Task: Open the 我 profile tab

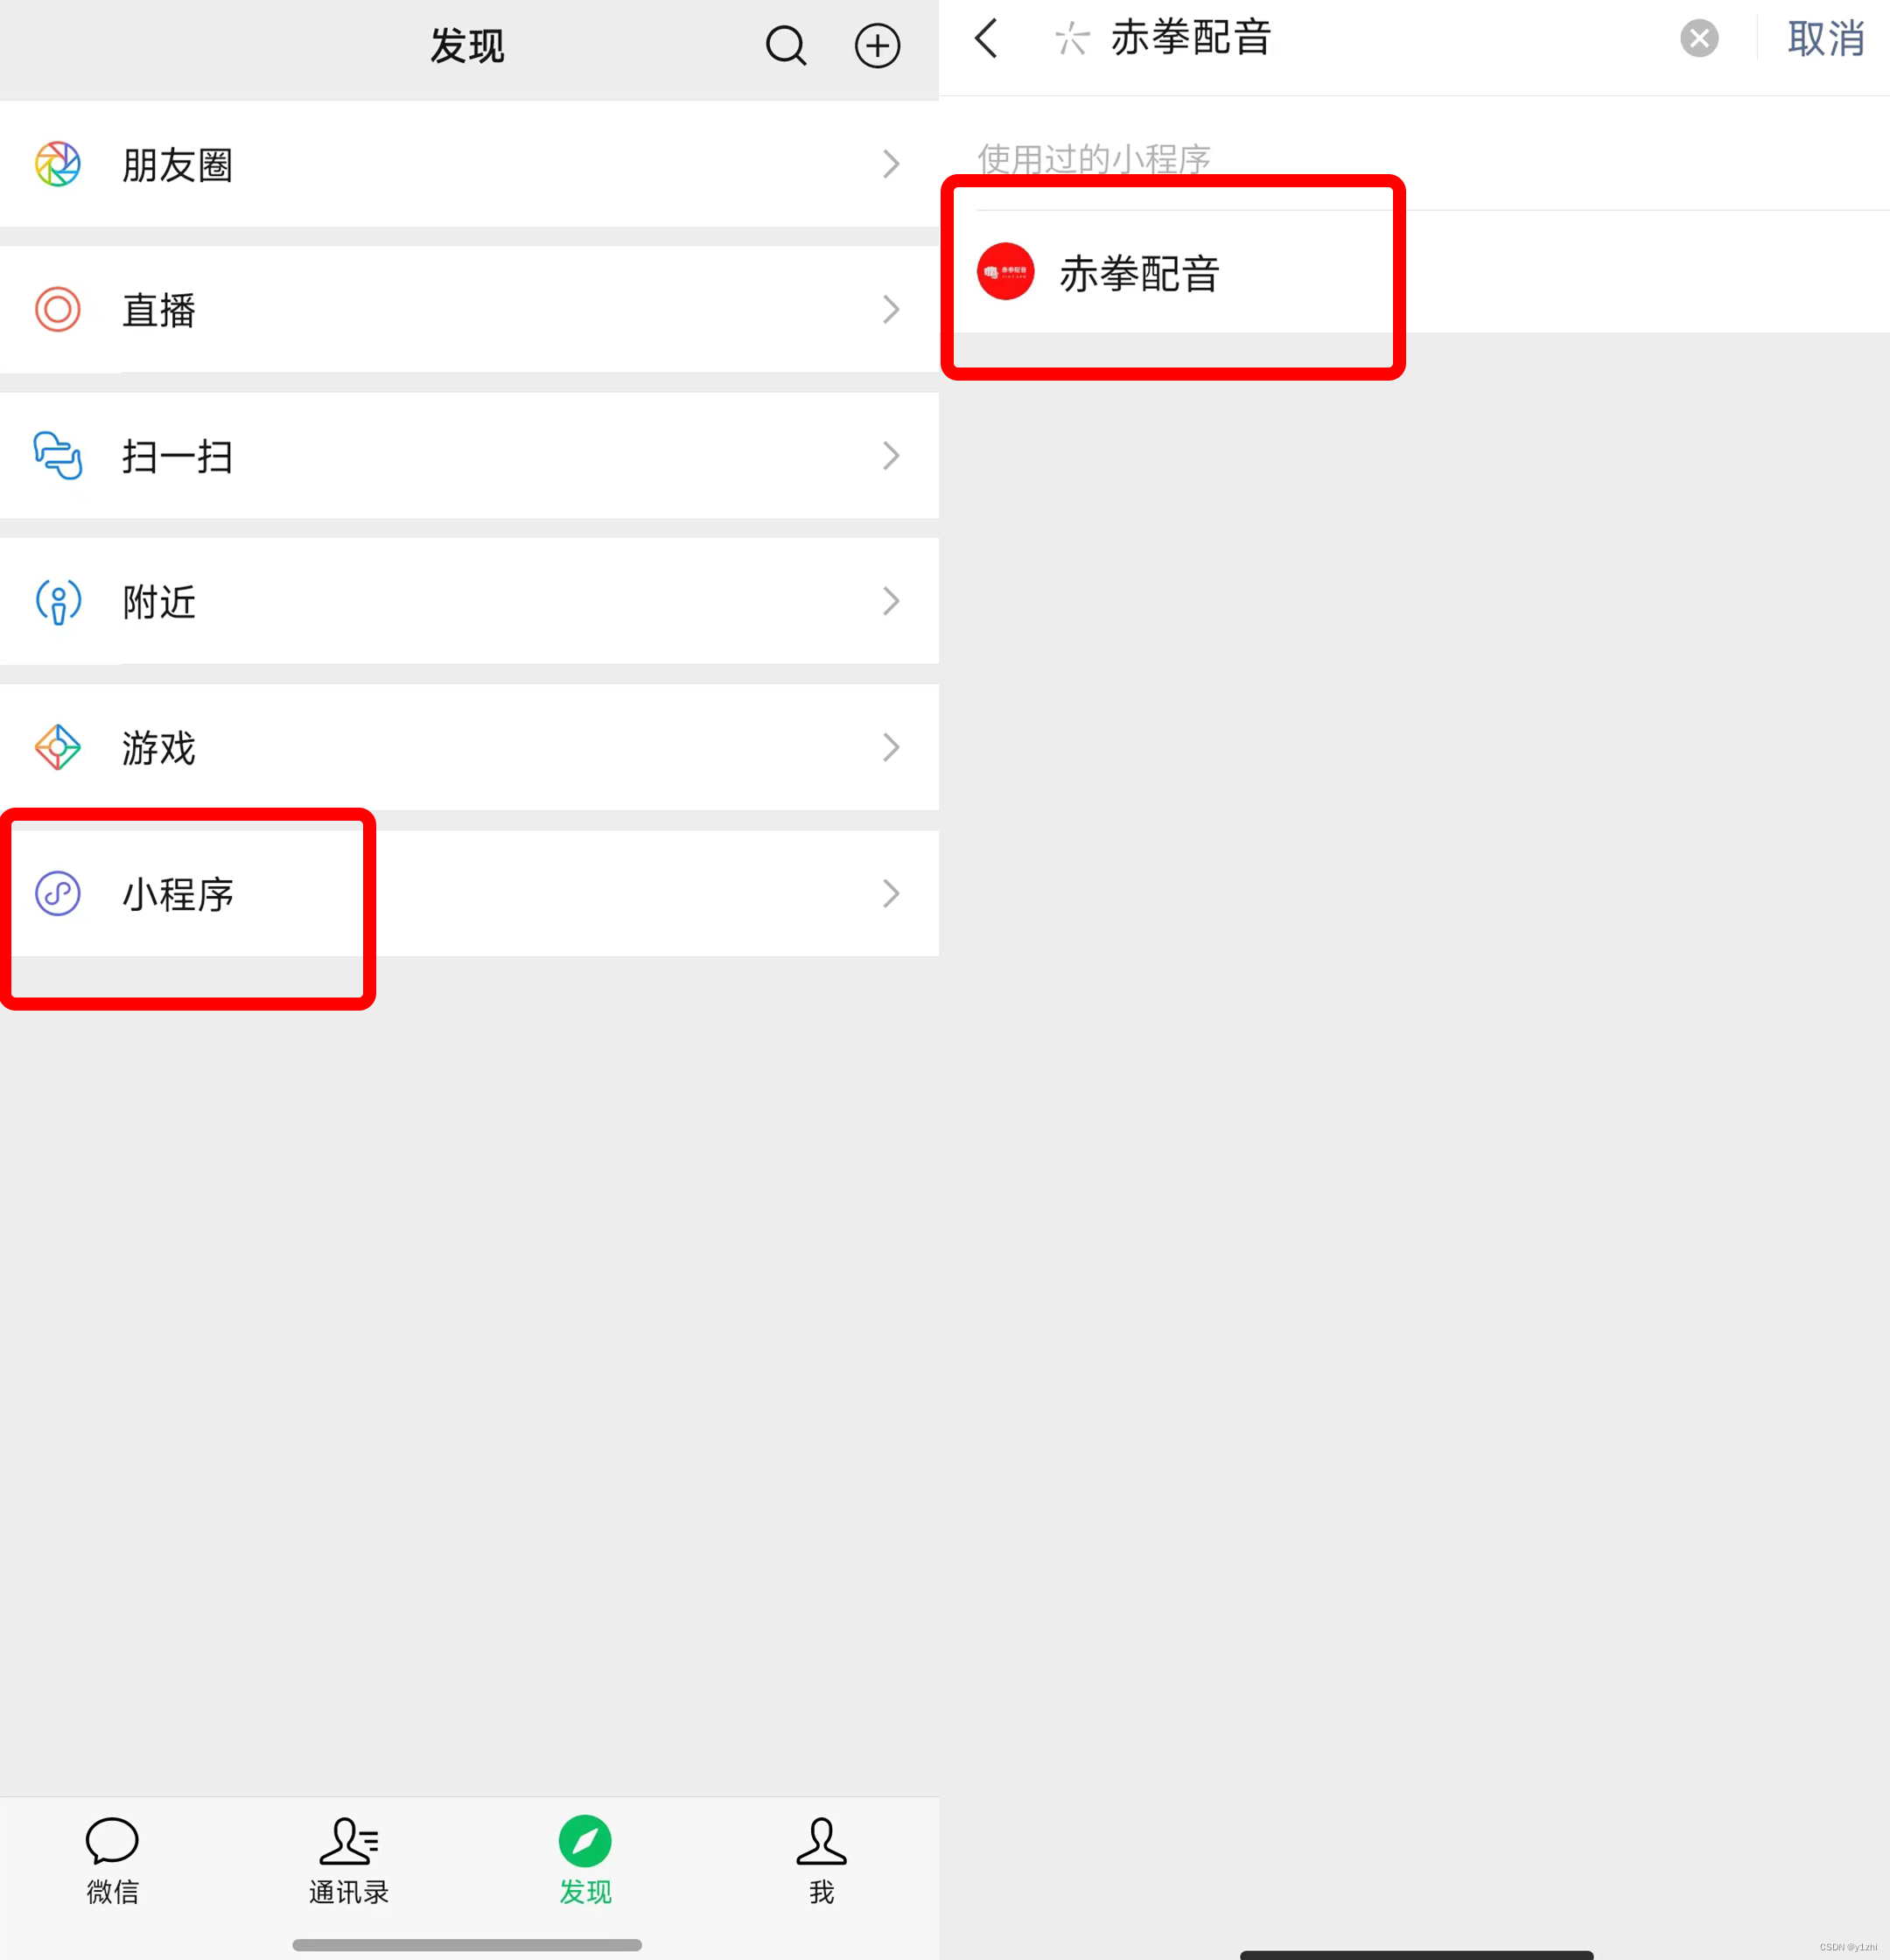Action: [x=821, y=1860]
